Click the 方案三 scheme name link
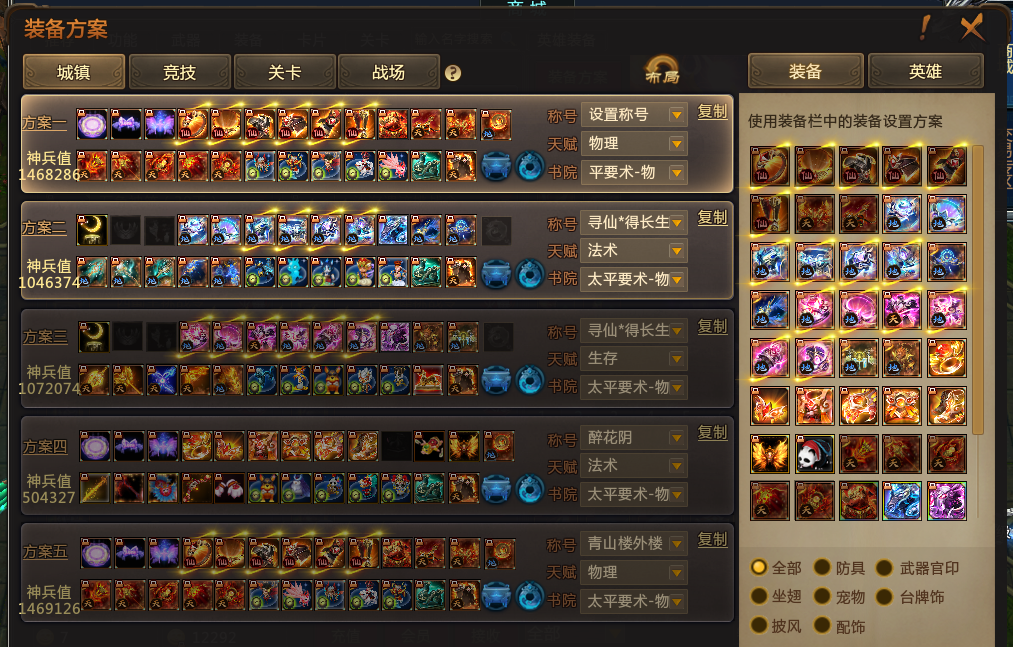 [45, 337]
